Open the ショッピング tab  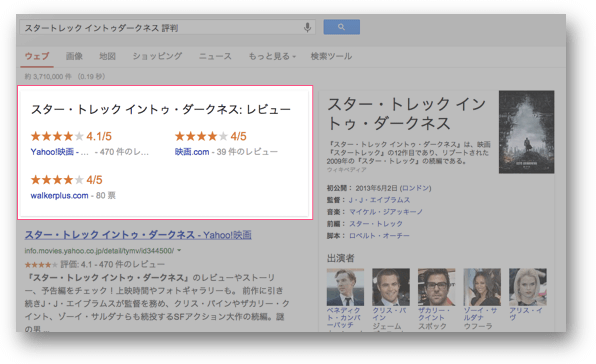click(157, 56)
